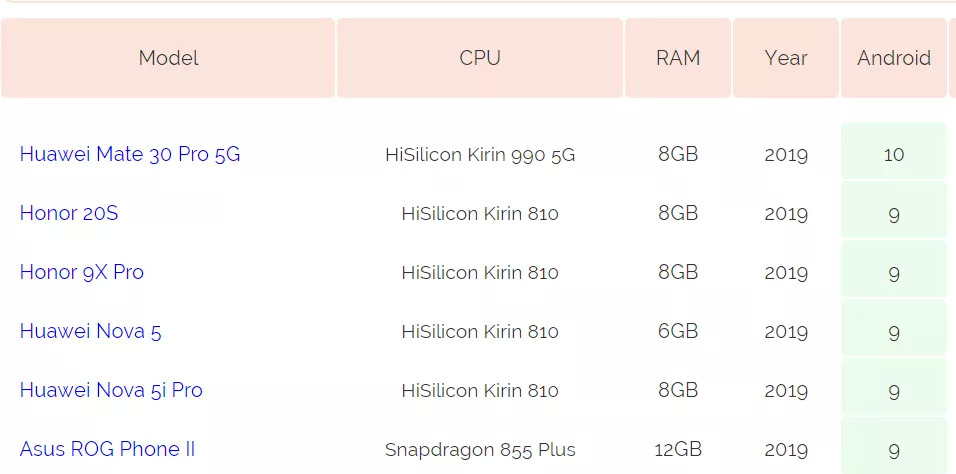The height and width of the screenshot is (474, 956).
Task: Open the Huawei Nova 5i Pro link
Action: [111, 391]
